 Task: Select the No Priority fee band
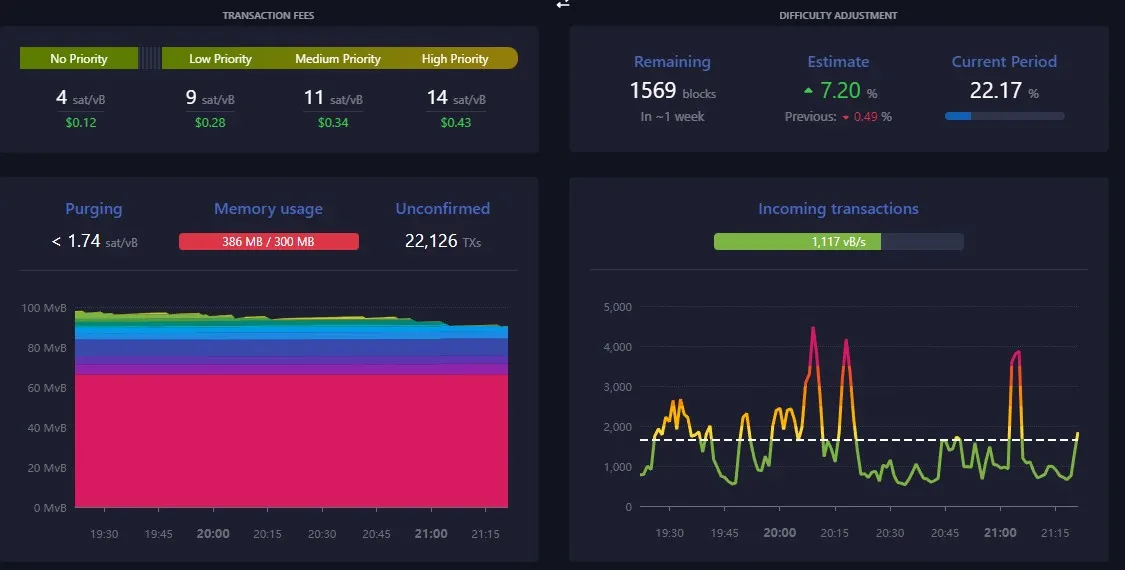[79, 59]
